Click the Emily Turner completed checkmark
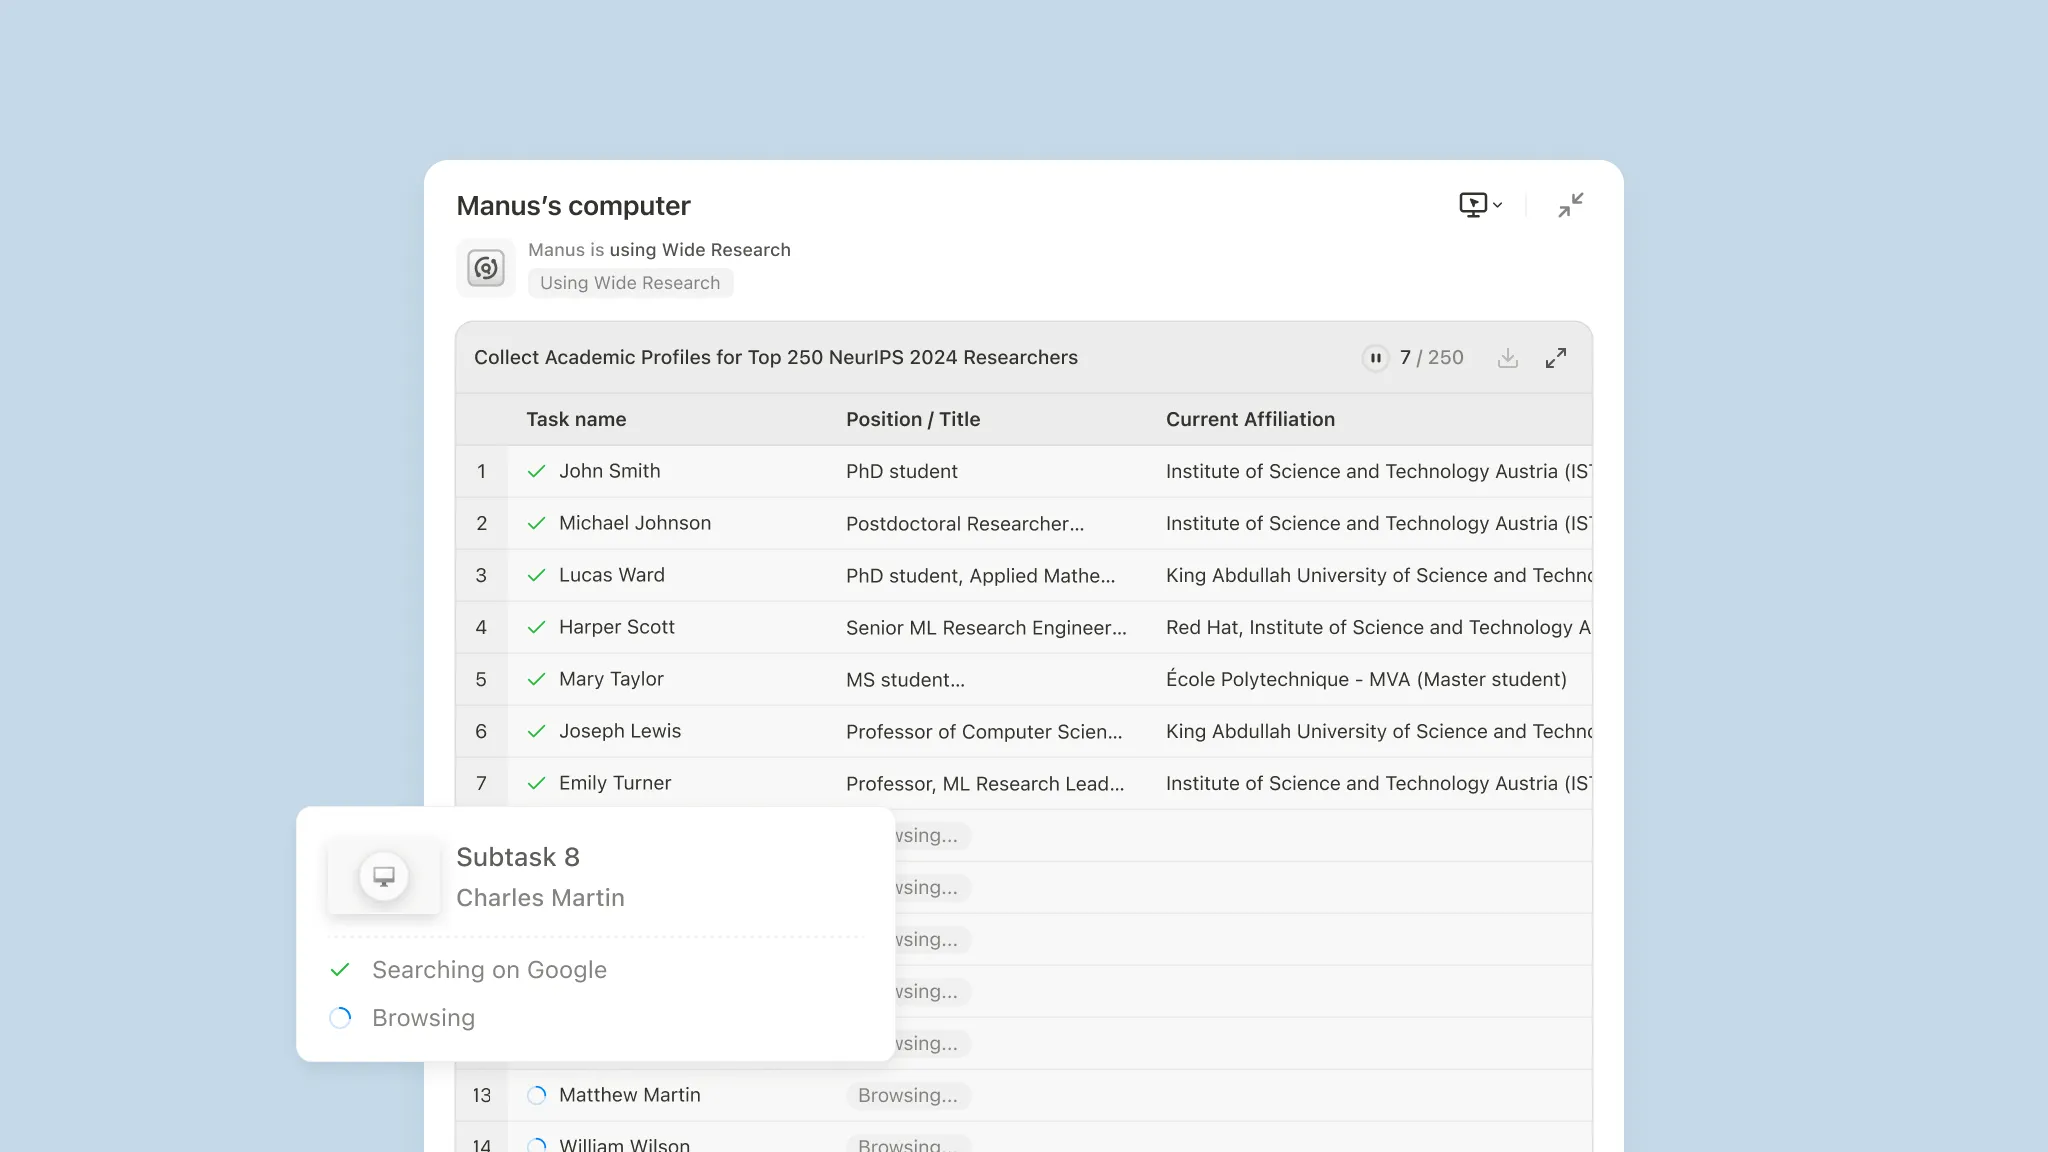 tap(537, 783)
